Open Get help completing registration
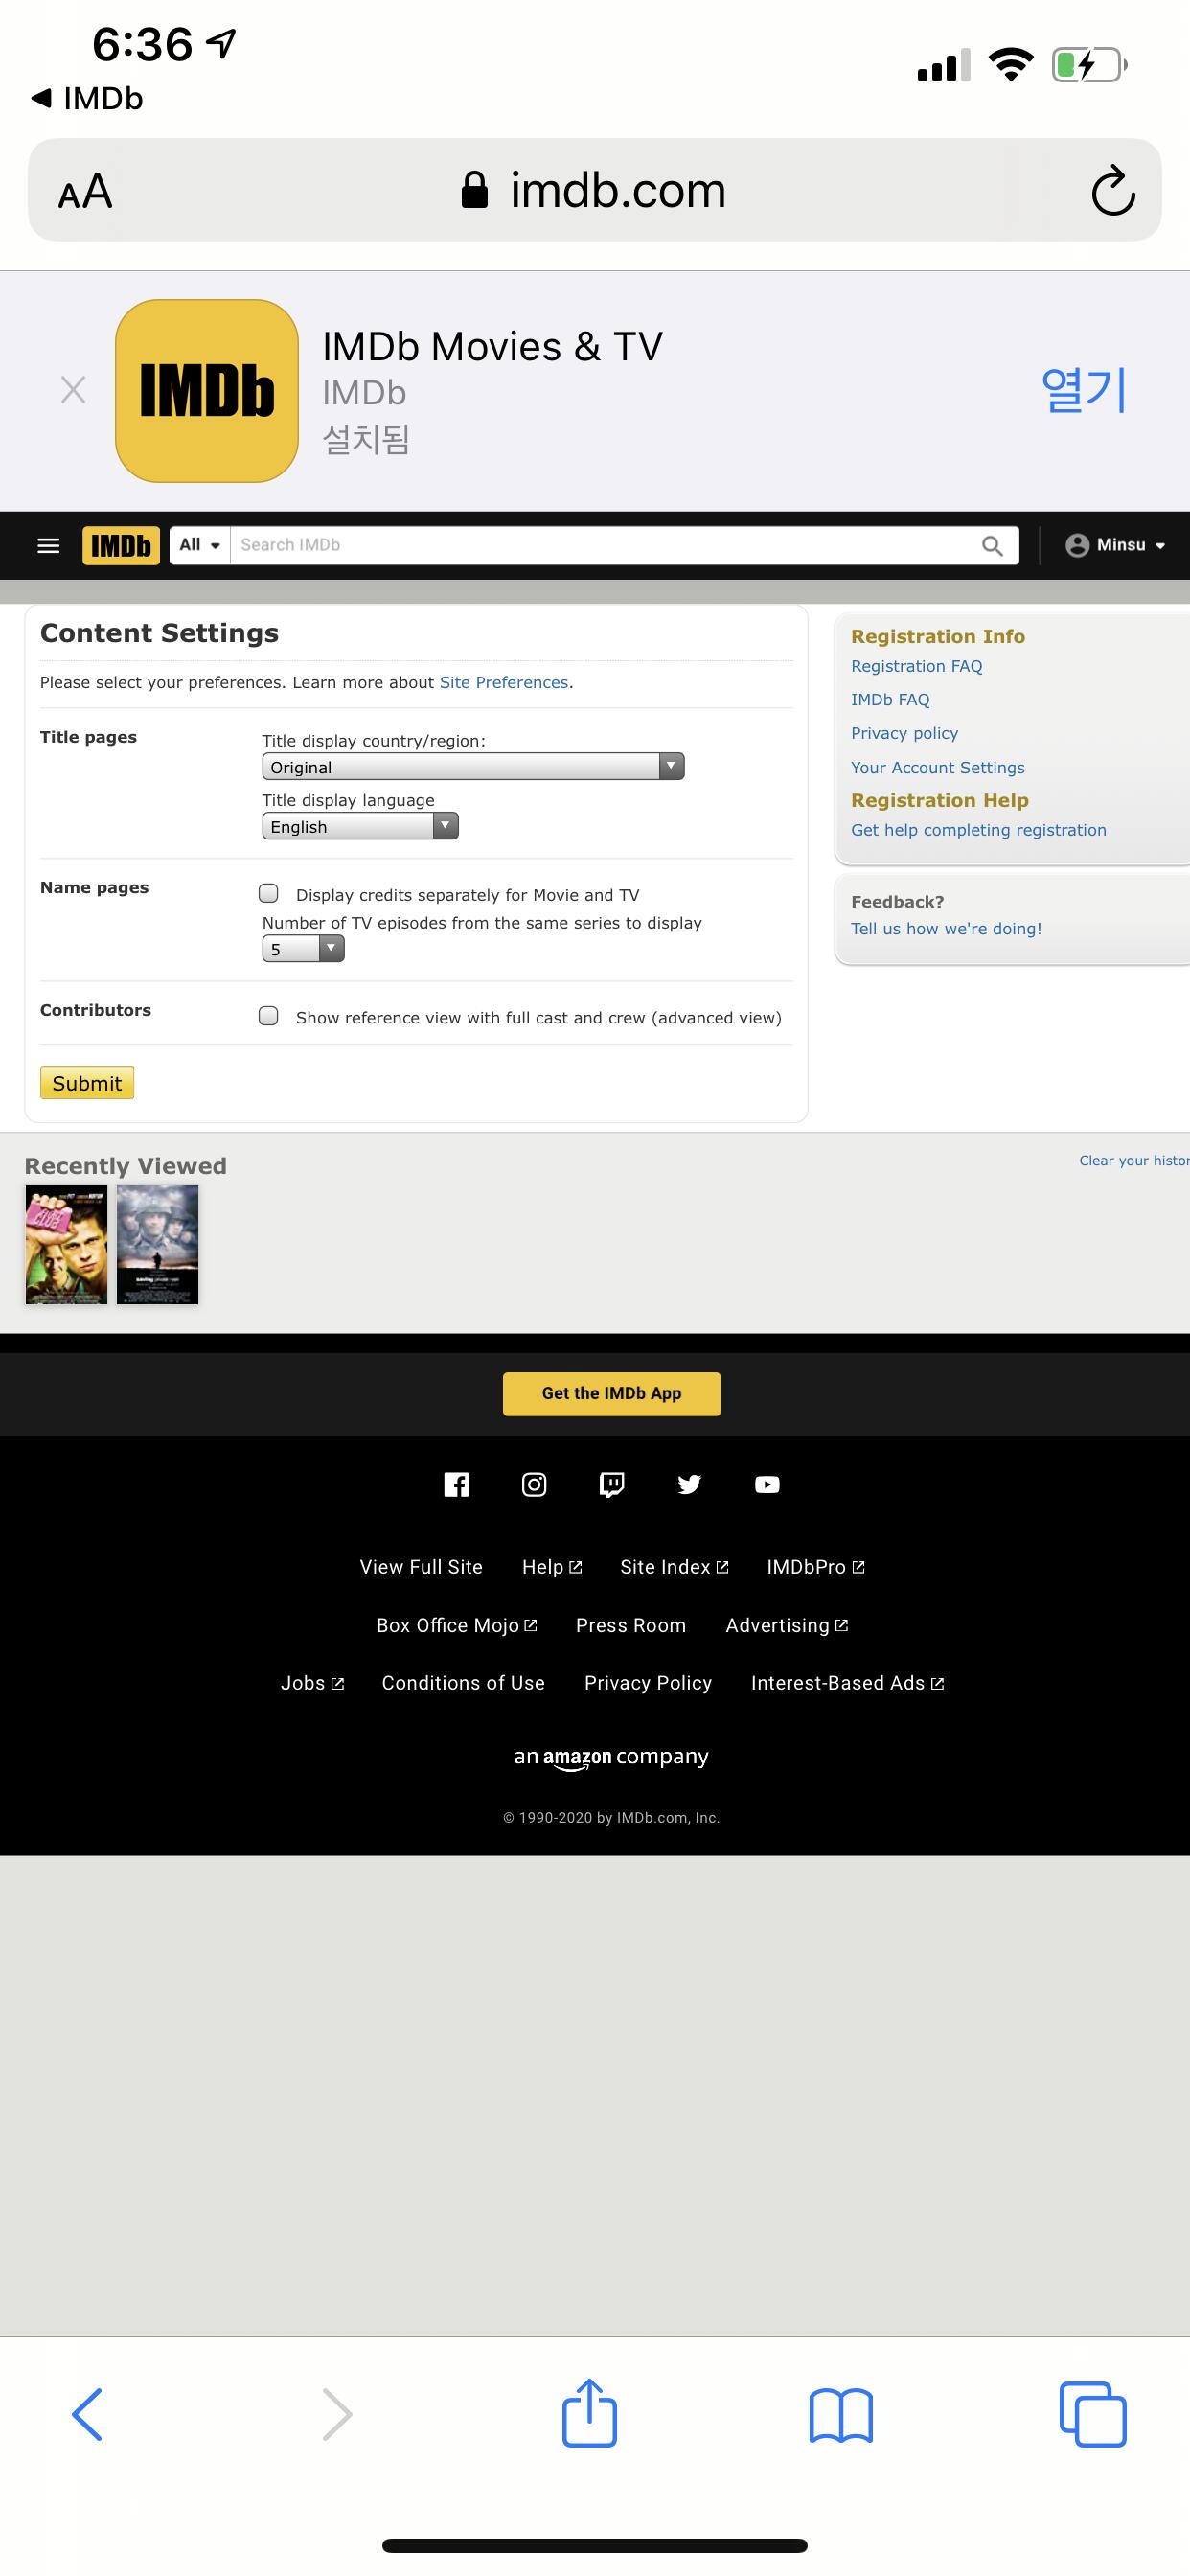 (x=978, y=830)
